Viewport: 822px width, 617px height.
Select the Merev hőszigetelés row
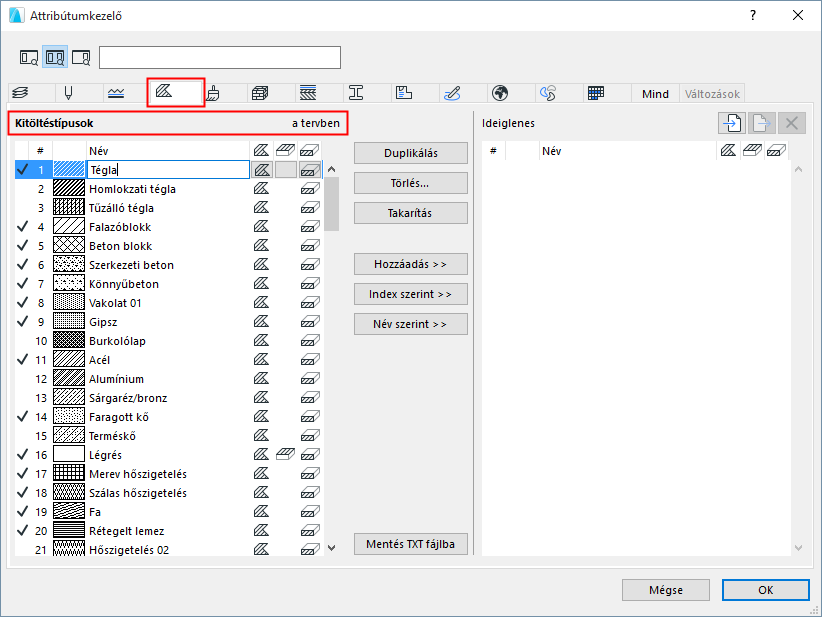pyautogui.click(x=169, y=474)
